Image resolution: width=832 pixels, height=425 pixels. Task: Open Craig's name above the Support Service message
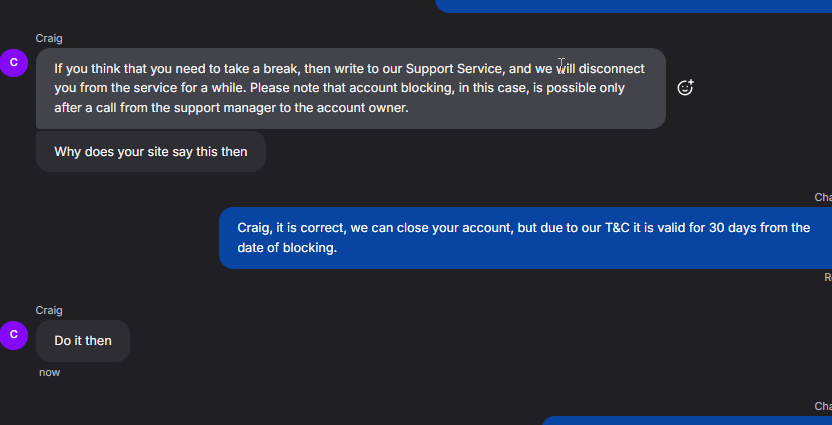[x=49, y=38]
